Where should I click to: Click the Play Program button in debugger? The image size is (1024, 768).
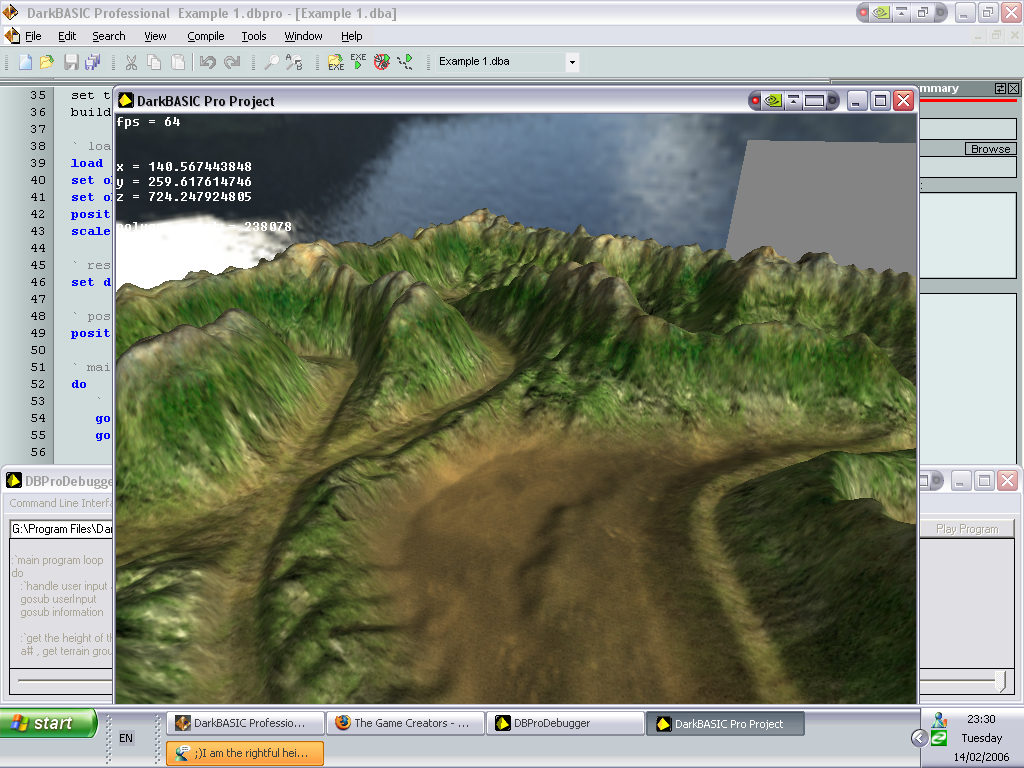pyautogui.click(x=967, y=529)
